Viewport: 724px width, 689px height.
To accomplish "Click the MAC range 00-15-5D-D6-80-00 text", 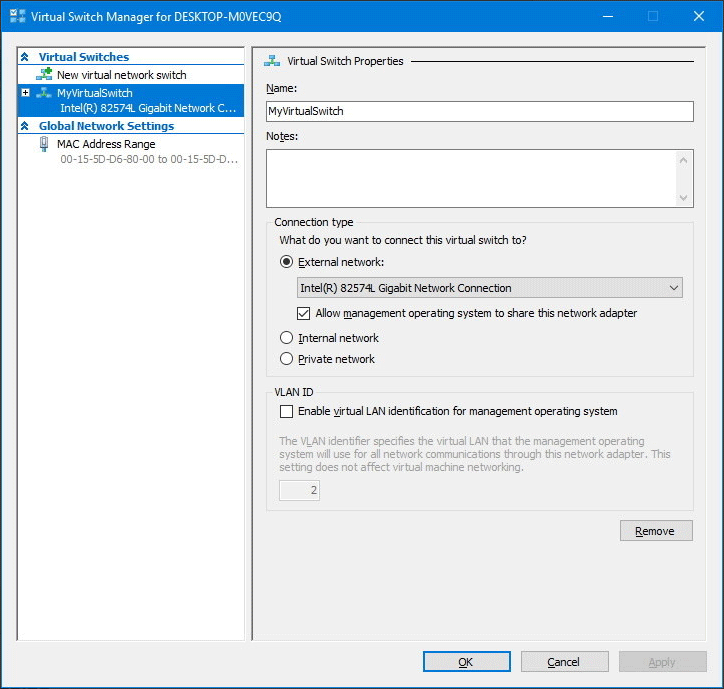I will (149, 159).
